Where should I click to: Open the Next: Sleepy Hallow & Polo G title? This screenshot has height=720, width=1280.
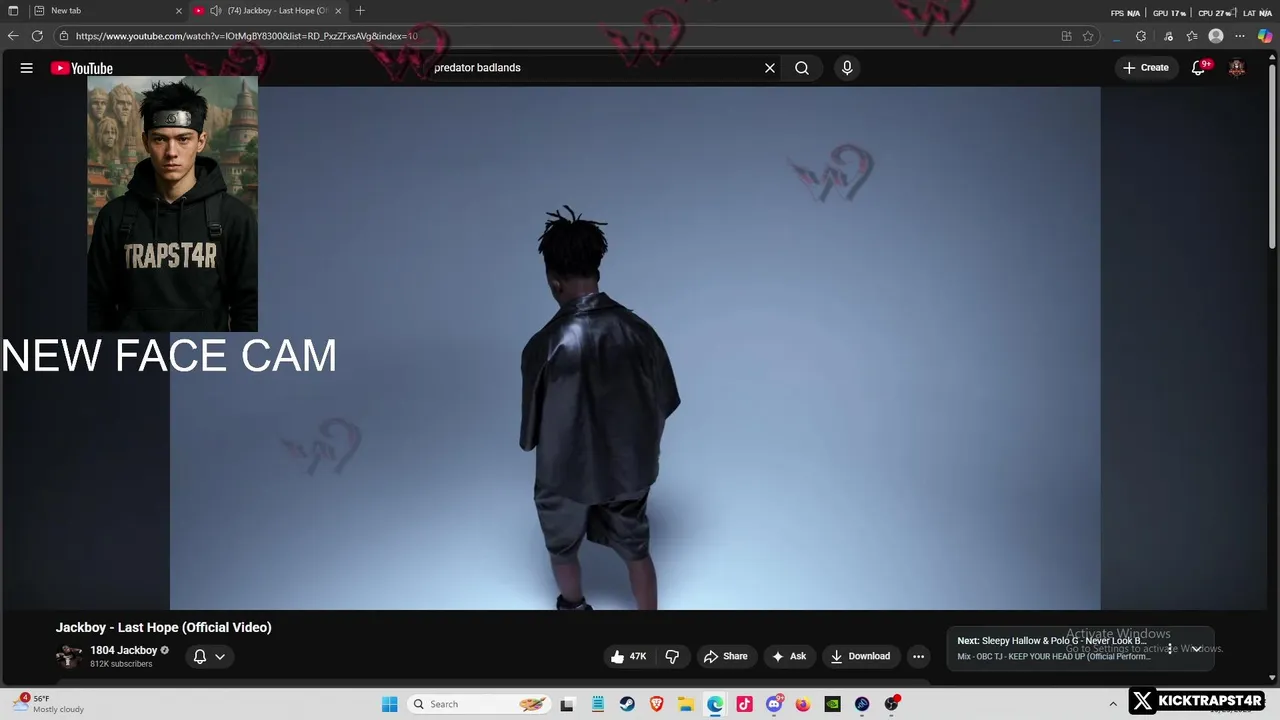[x=1051, y=641]
